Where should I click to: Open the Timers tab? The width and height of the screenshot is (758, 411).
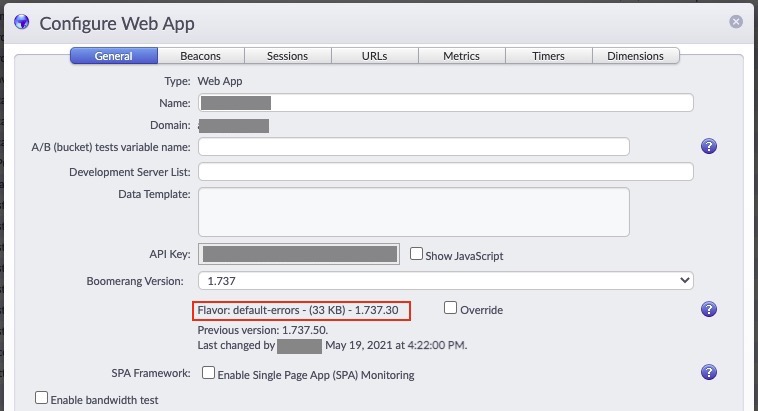tap(548, 56)
